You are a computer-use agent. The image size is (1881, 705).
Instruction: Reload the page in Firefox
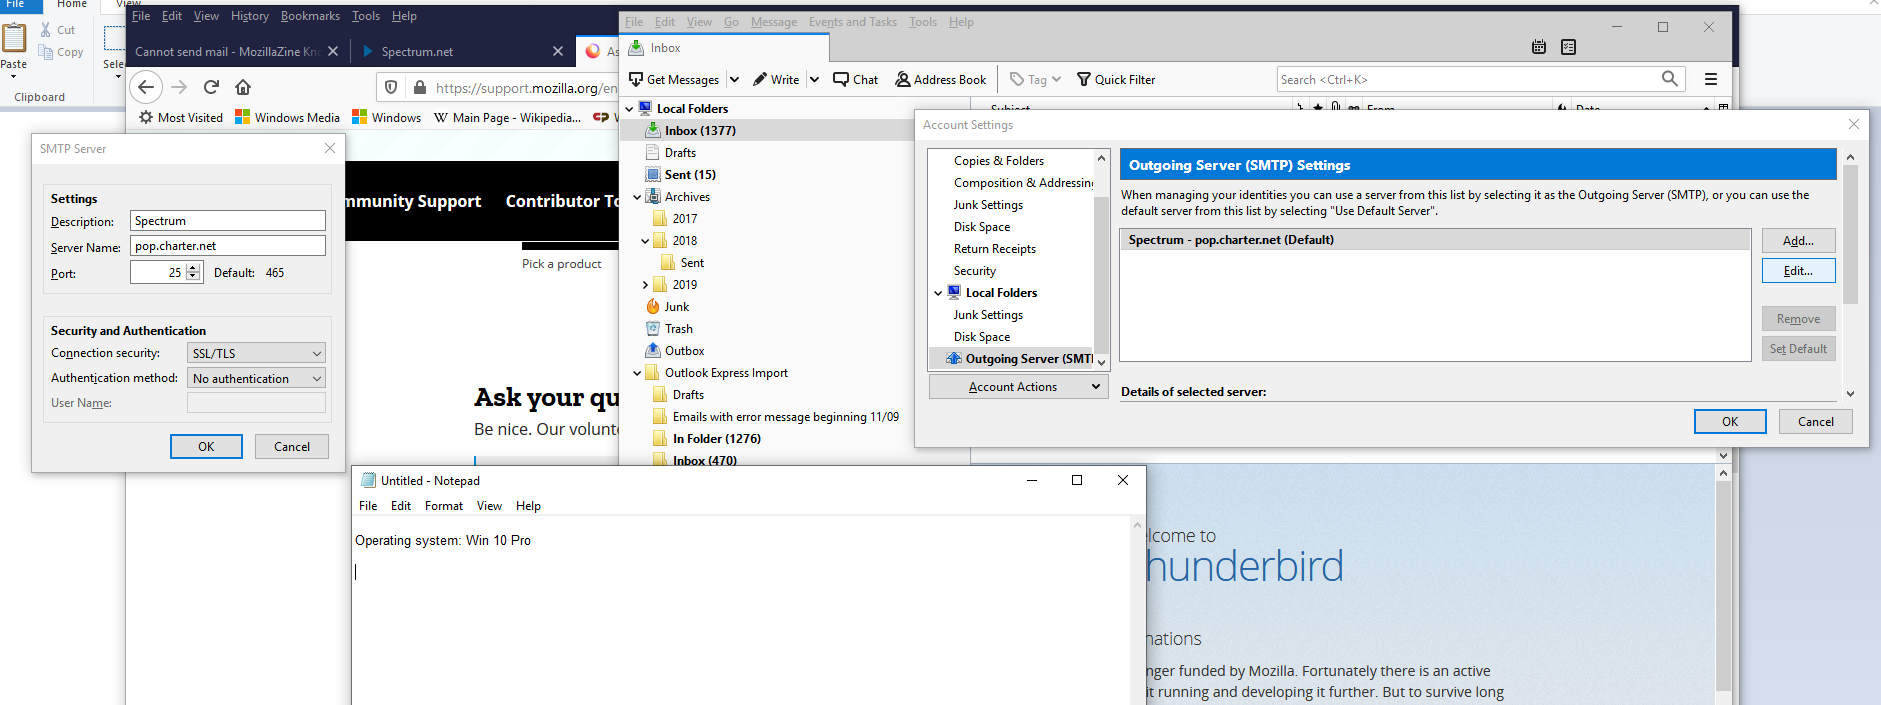pos(211,87)
